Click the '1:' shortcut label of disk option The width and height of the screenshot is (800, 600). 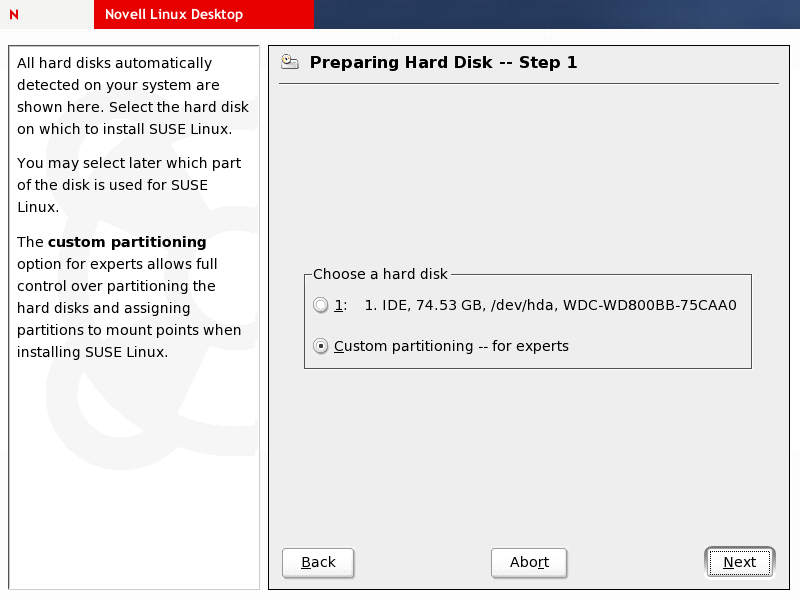point(340,305)
